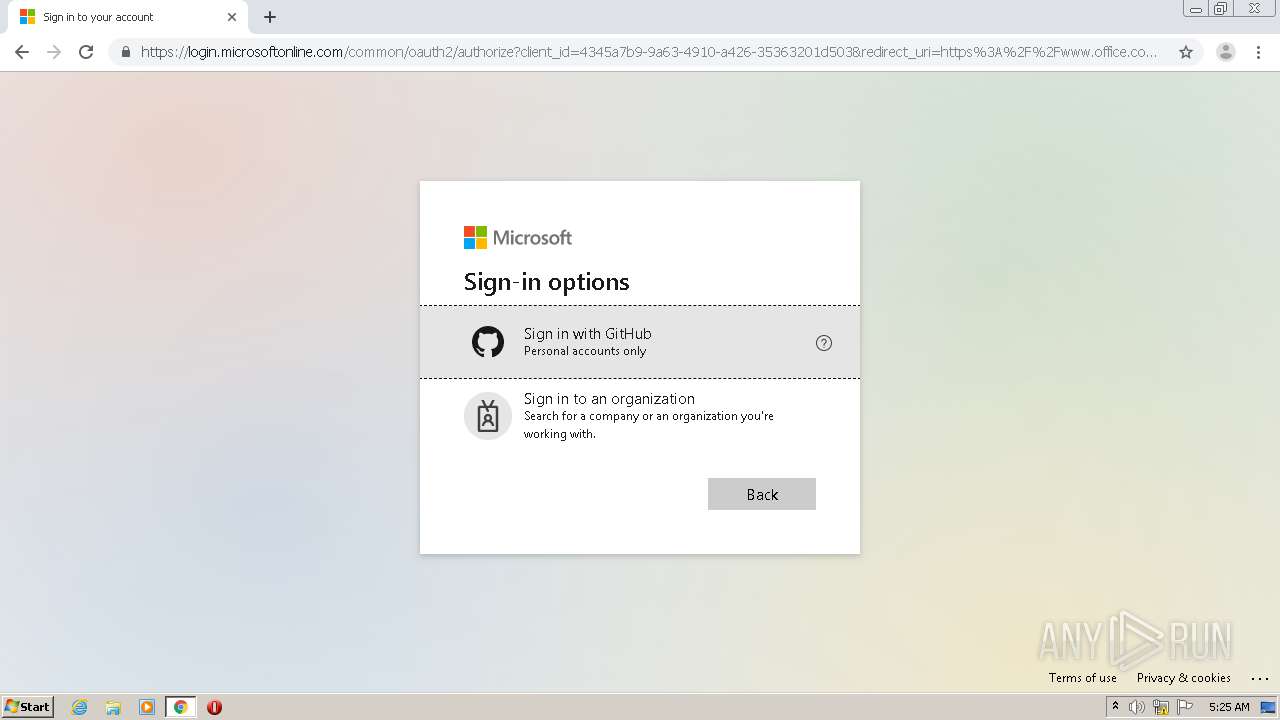
Task: Open the Chrome profile avatar menu
Action: 1226,52
